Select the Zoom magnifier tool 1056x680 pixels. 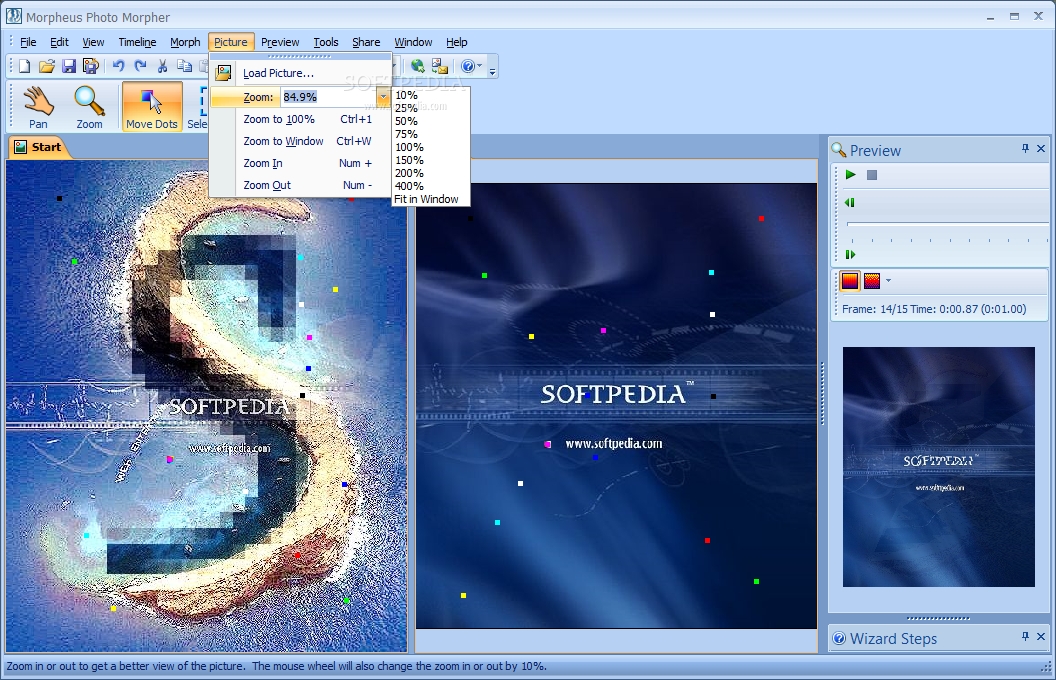click(90, 107)
